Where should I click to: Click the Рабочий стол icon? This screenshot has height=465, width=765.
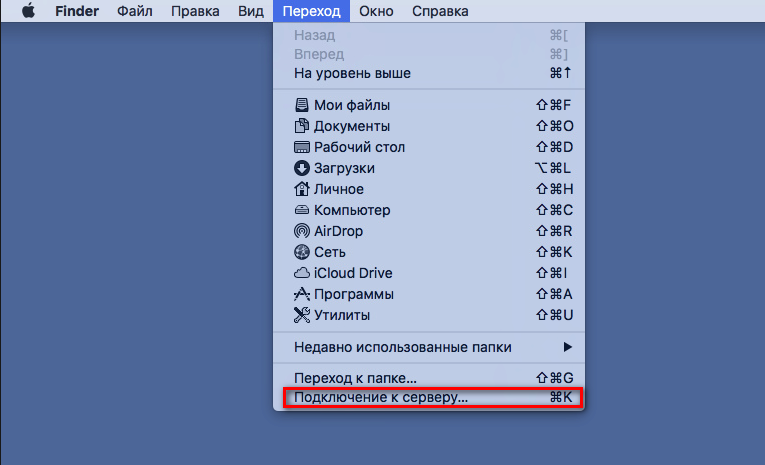coord(302,147)
